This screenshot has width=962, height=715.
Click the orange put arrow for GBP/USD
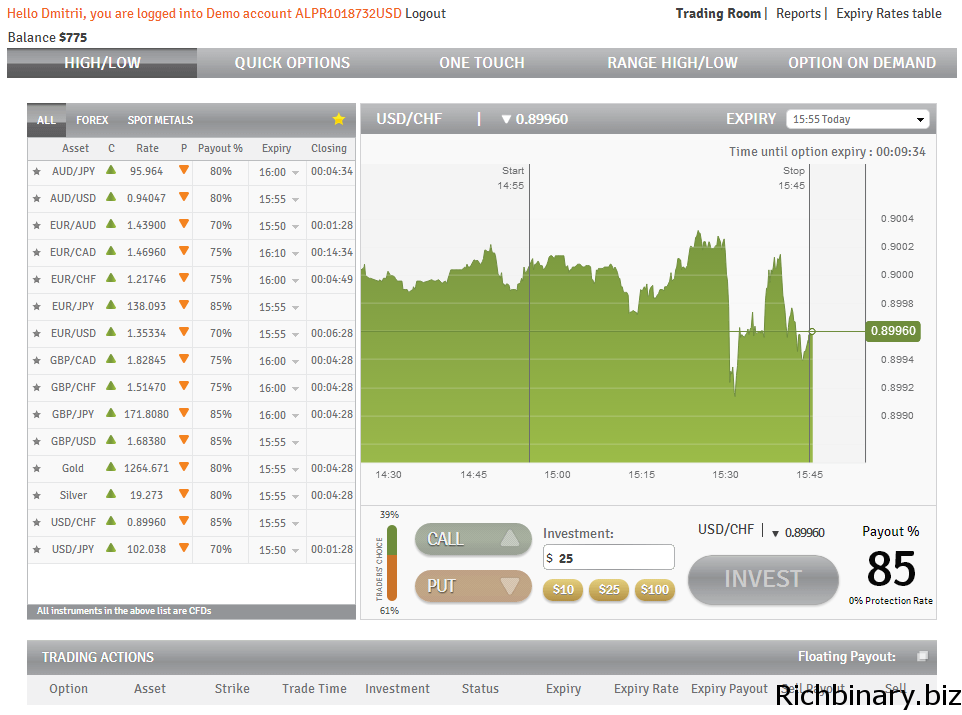click(x=183, y=440)
